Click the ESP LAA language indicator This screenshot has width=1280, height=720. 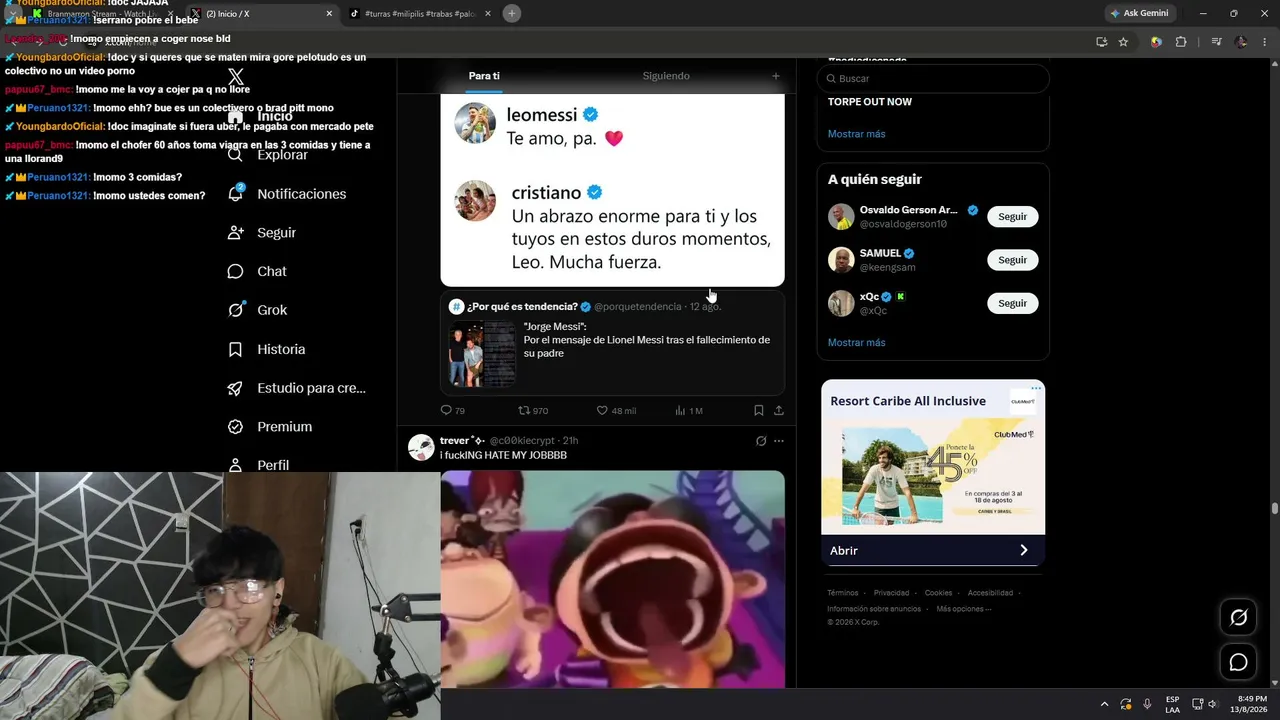tap(1172, 704)
